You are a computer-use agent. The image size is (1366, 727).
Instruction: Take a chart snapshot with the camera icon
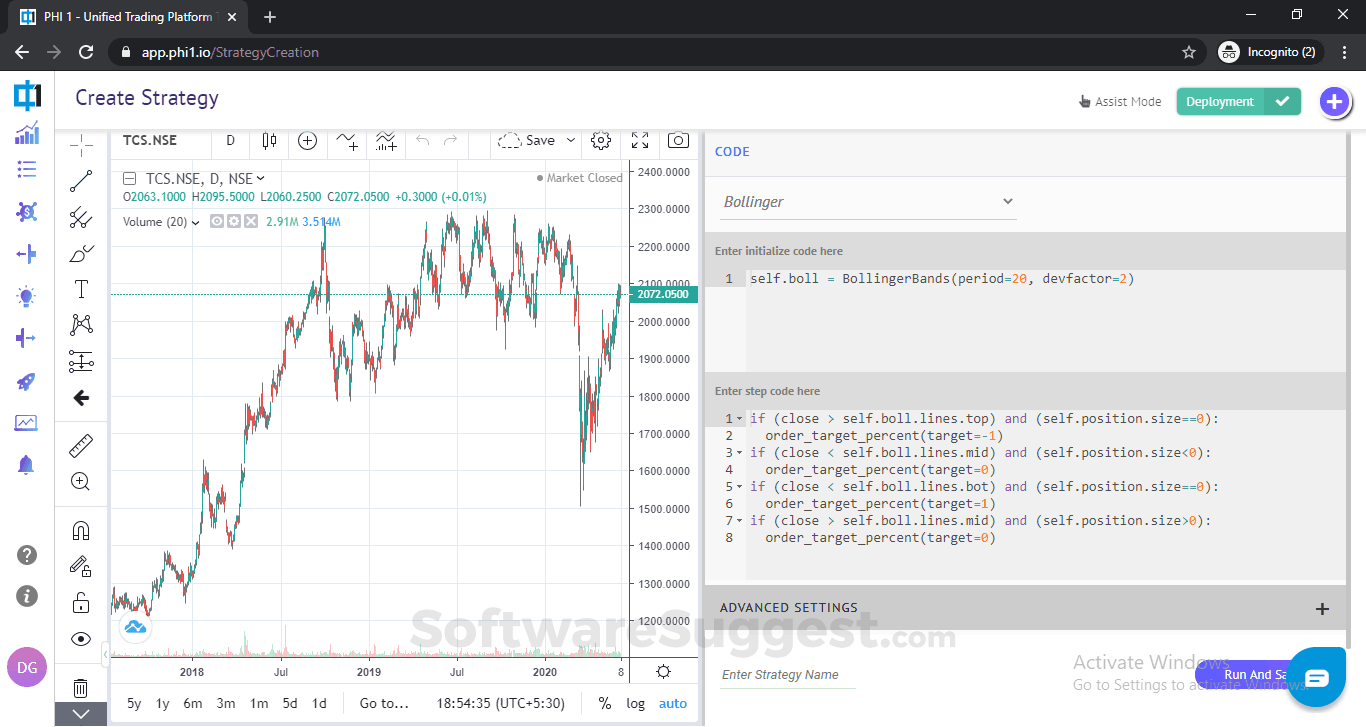click(678, 140)
